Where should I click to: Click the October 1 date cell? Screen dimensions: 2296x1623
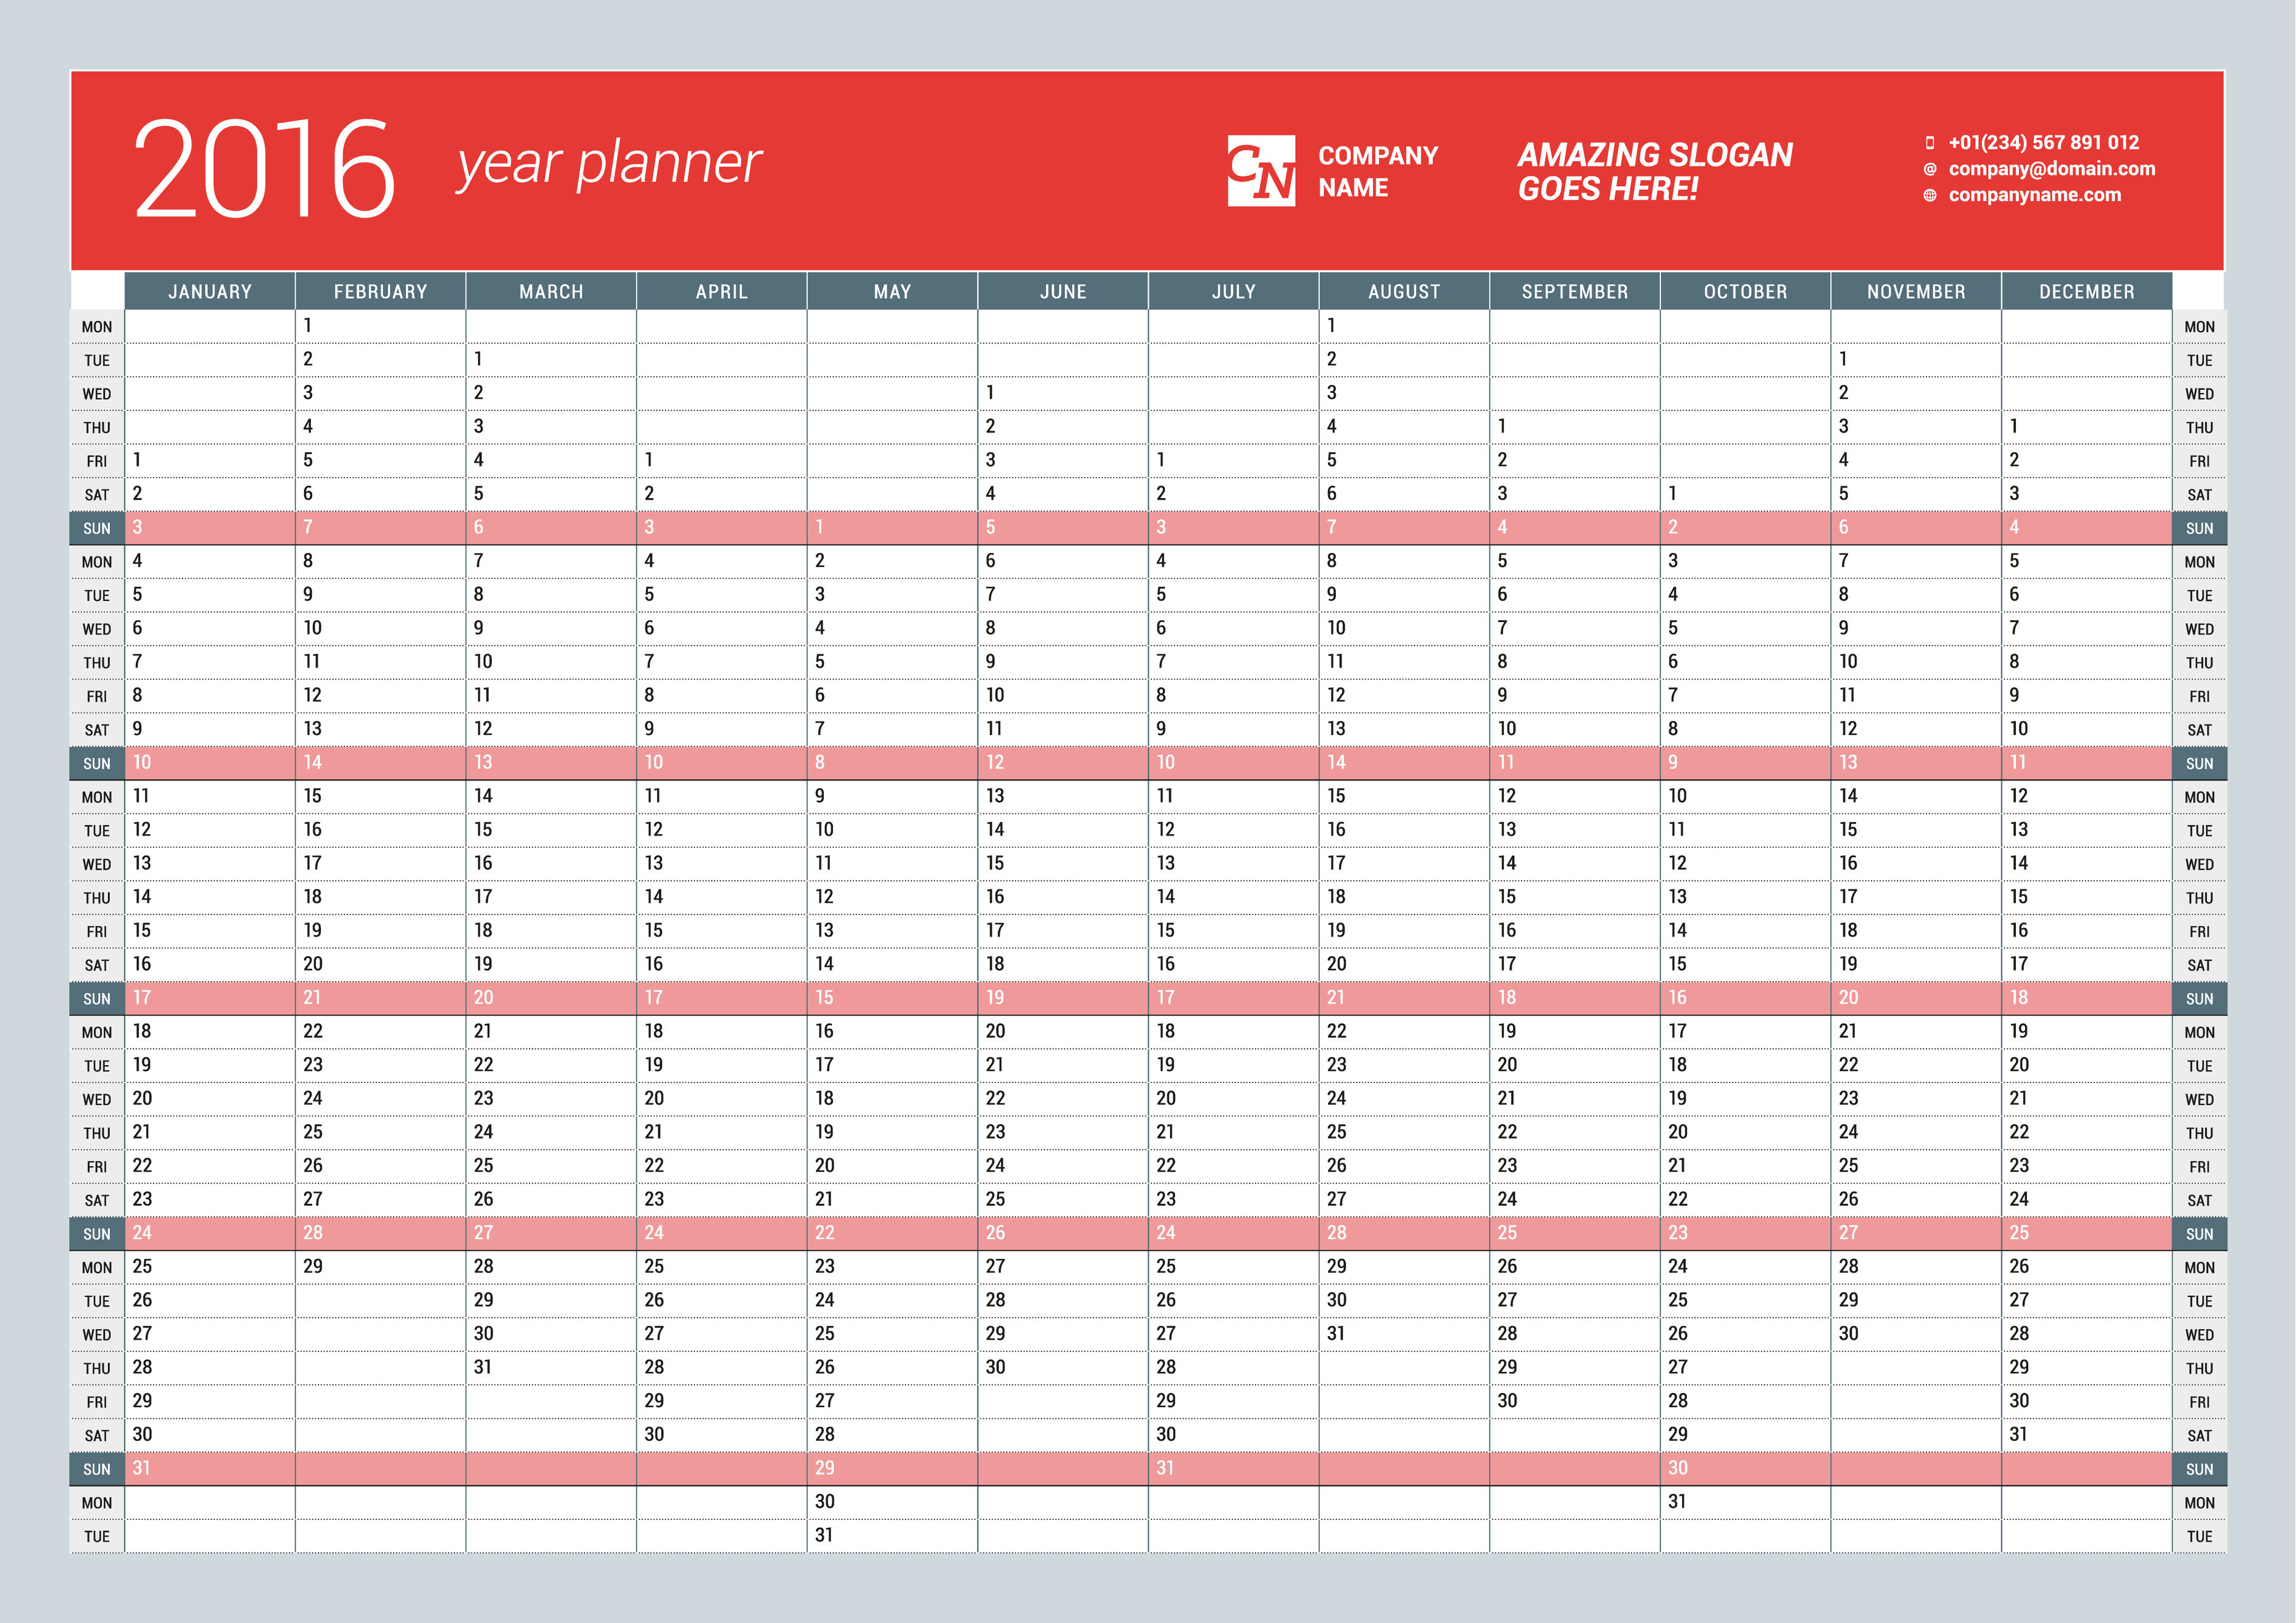tap(1746, 494)
